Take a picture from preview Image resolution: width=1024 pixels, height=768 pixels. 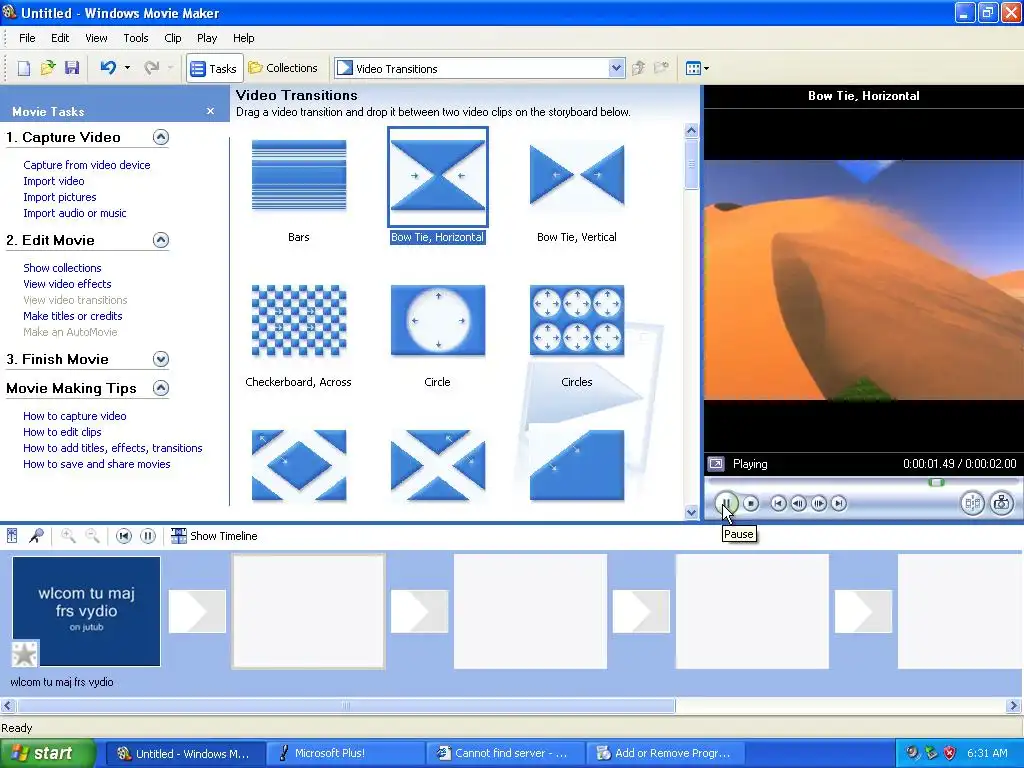[x=1002, y=504]
